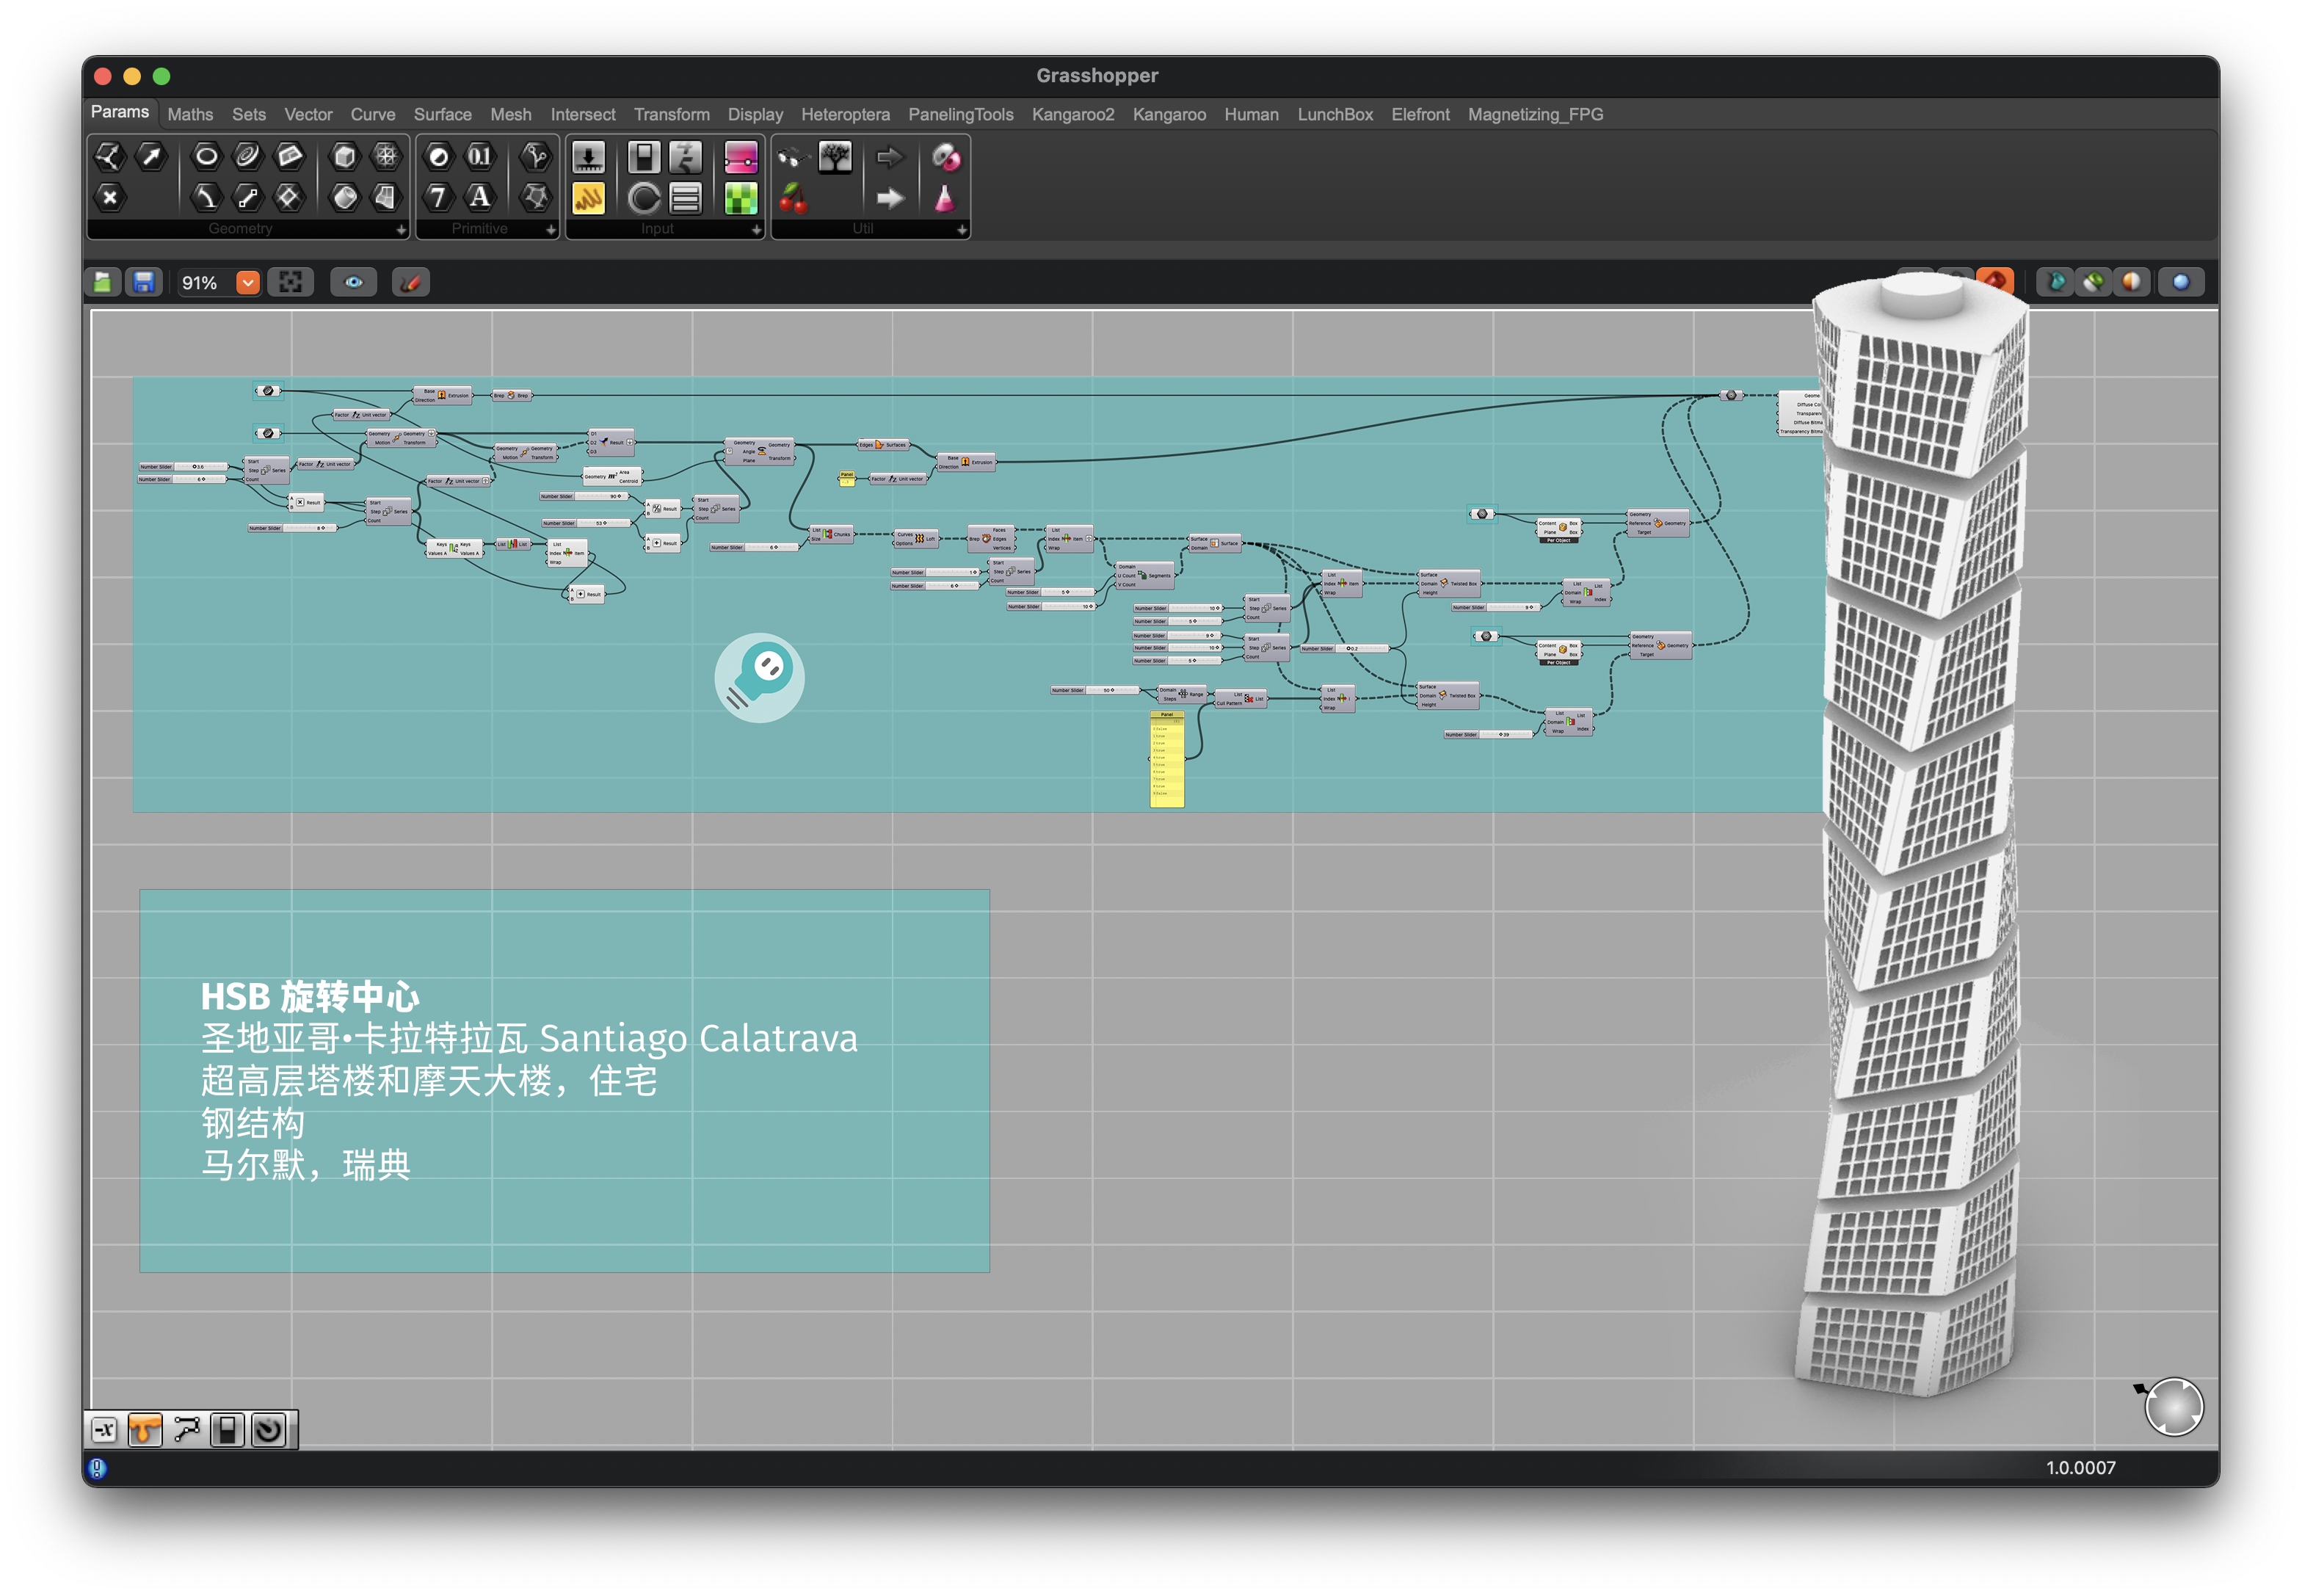Click the zoom extents button
Image resolution: width=2302 pixels, height=1596 pixels.
[291, 283]
